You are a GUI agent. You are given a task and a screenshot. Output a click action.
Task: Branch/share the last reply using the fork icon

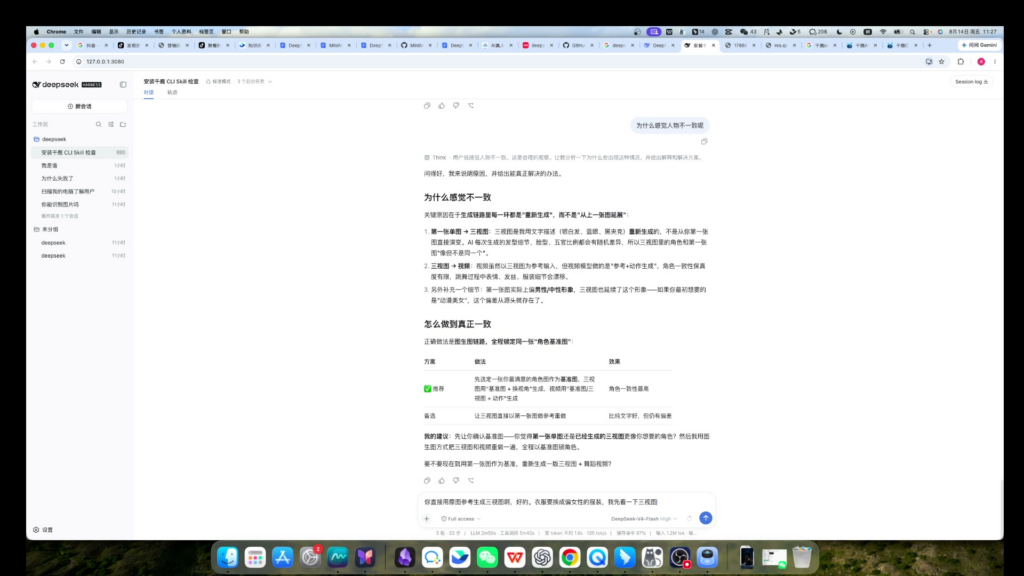[x=471, y=480]
